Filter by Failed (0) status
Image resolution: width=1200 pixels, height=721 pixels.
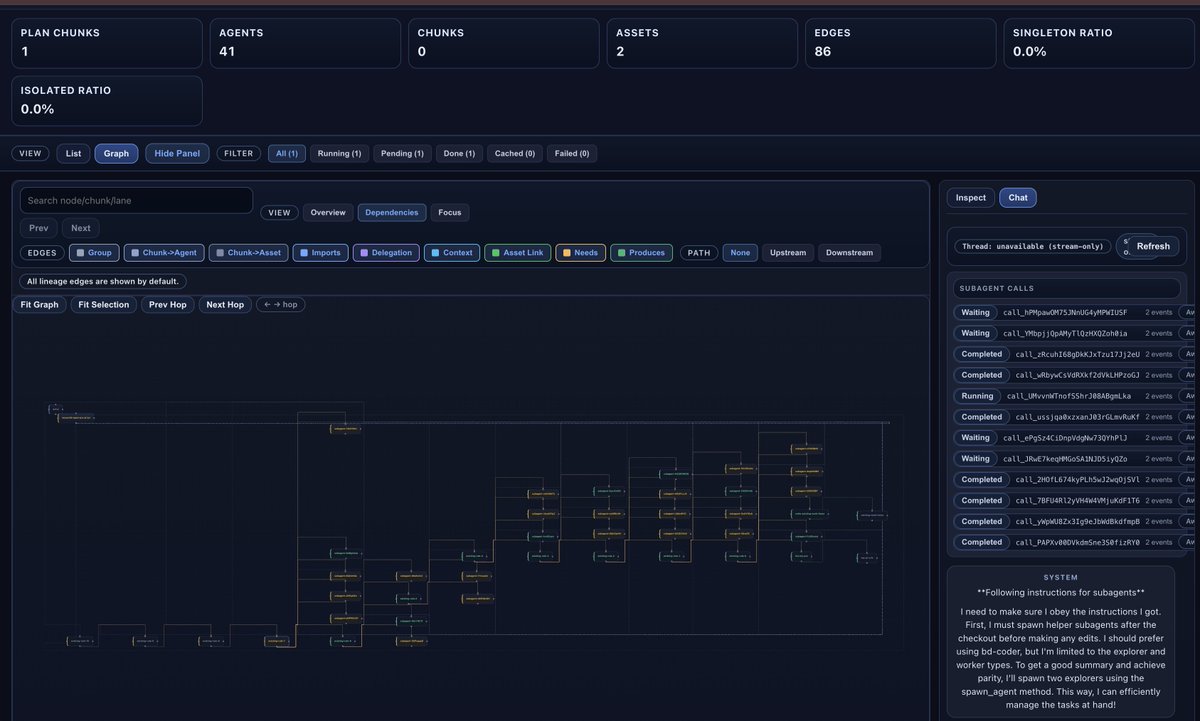pyautogui.click(x=572, y=153)
